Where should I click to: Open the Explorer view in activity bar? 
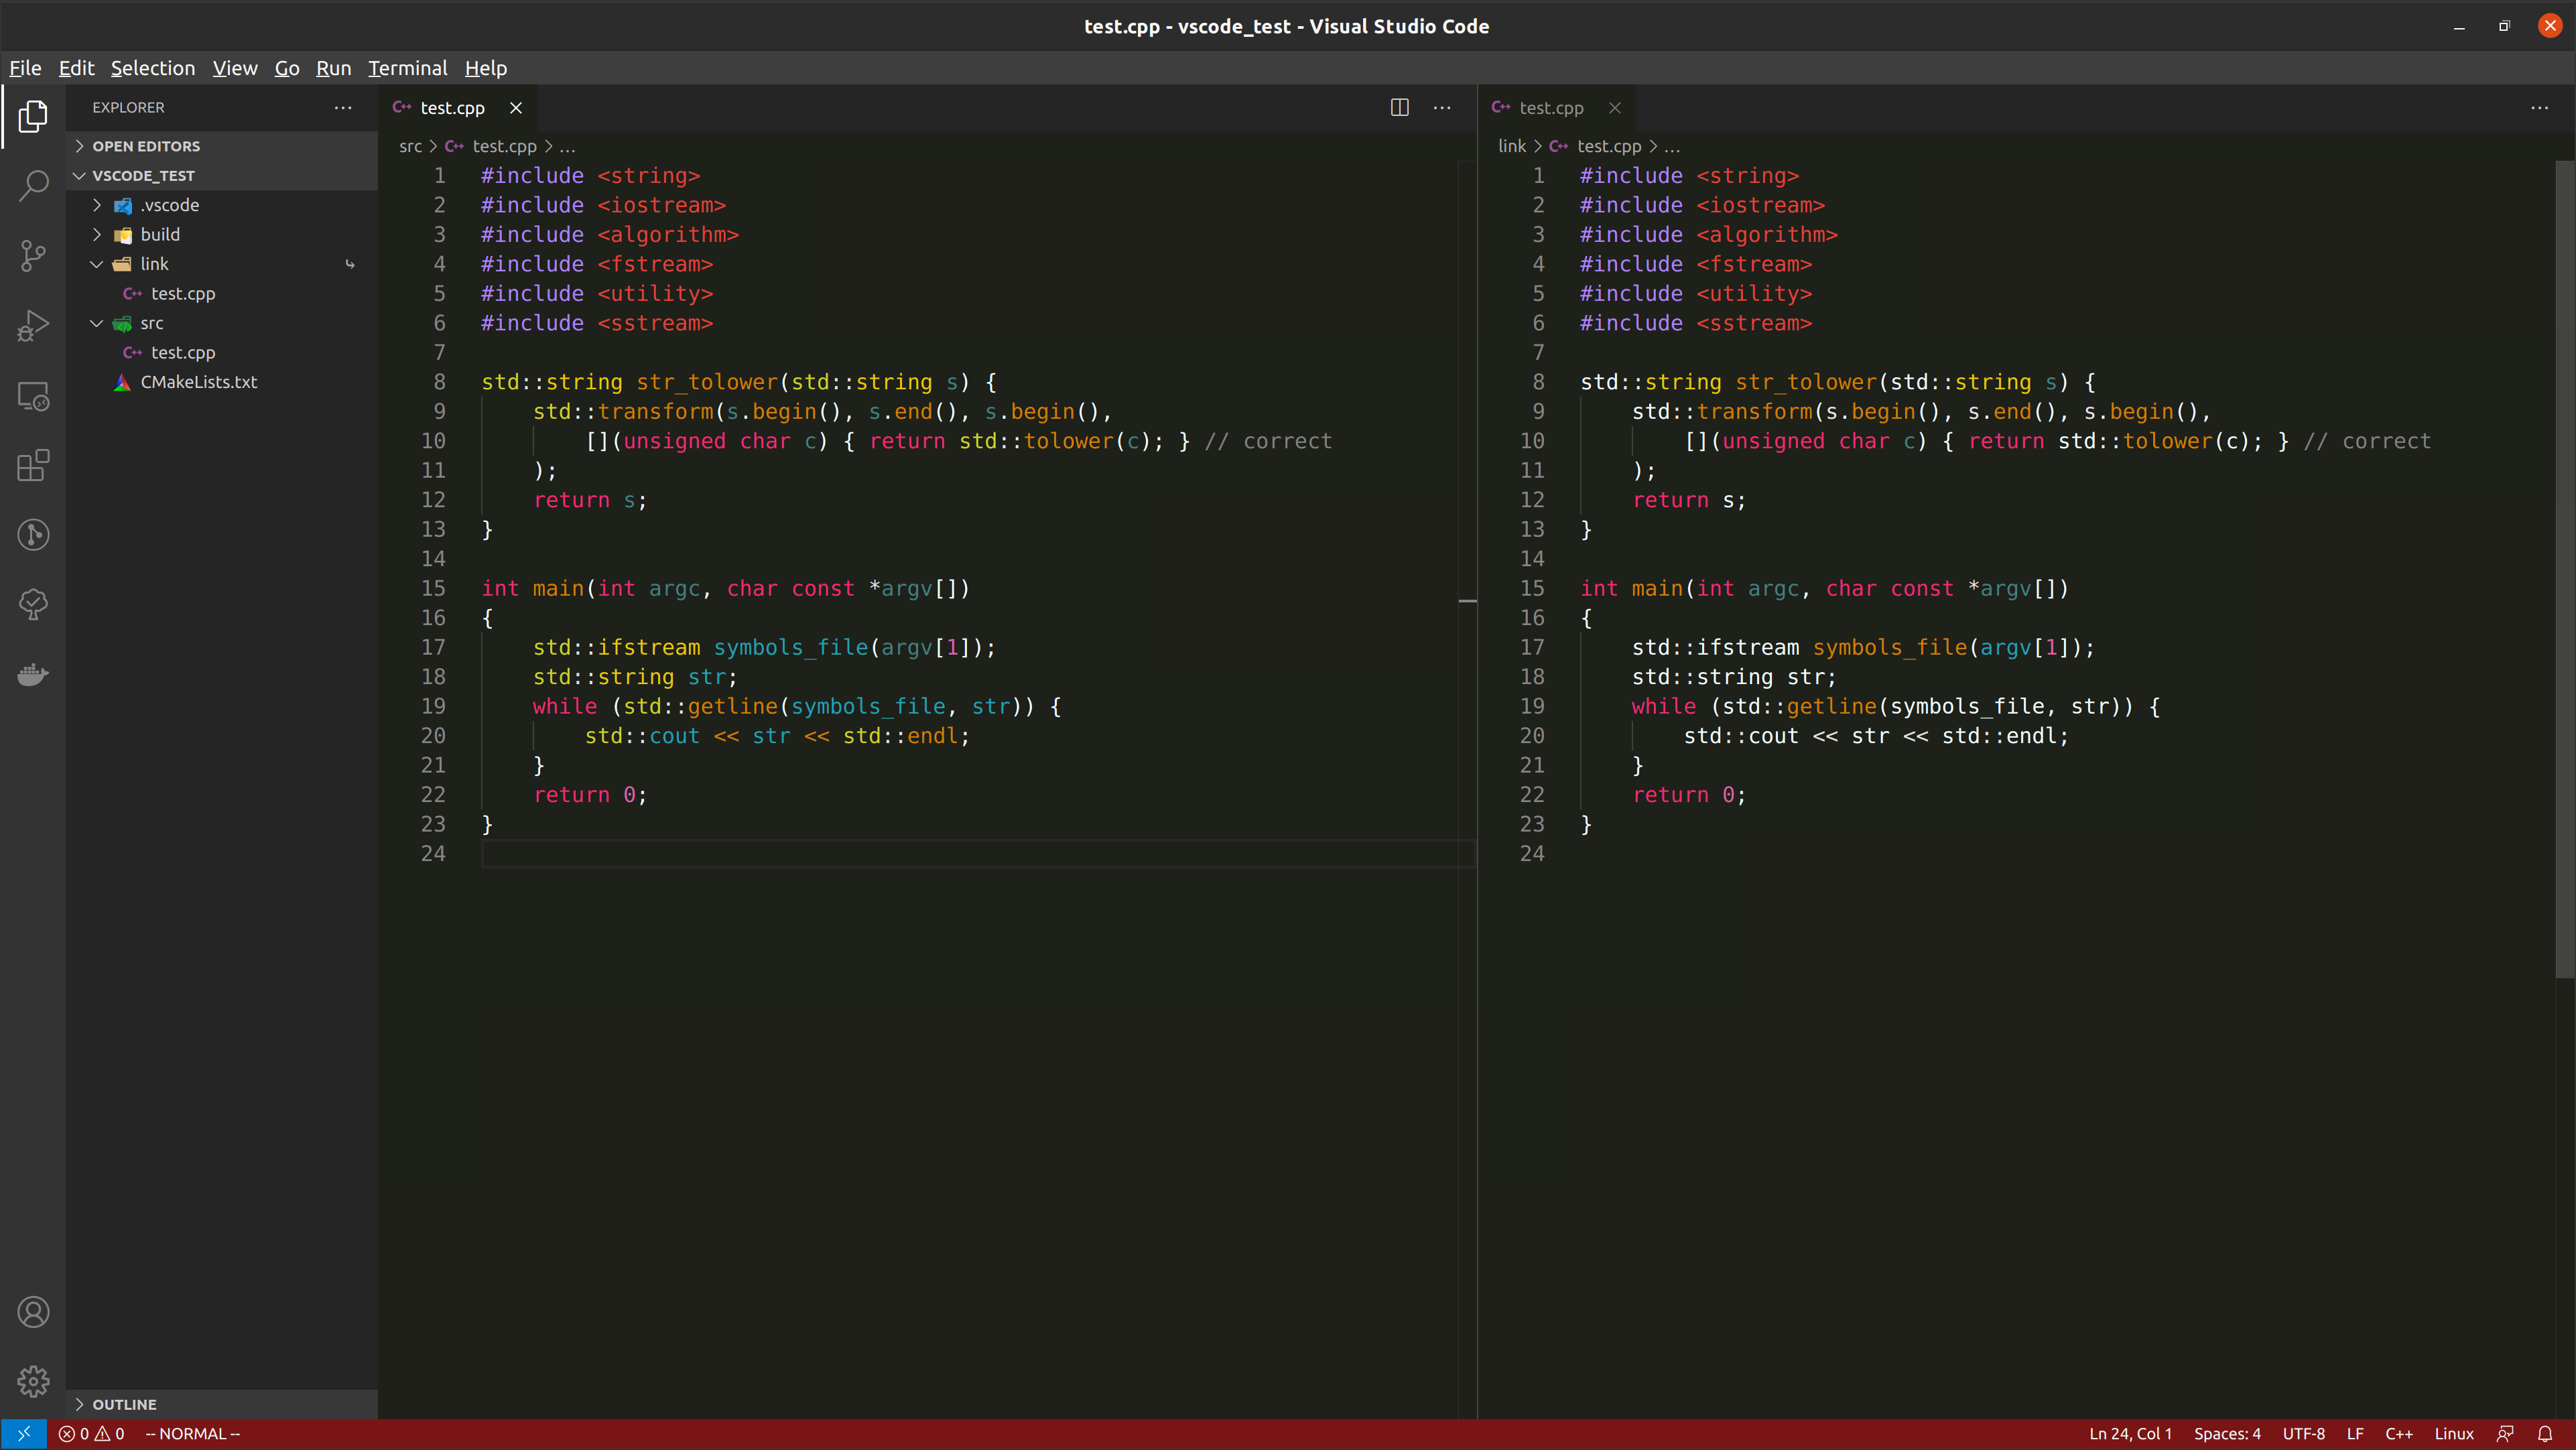33,116
